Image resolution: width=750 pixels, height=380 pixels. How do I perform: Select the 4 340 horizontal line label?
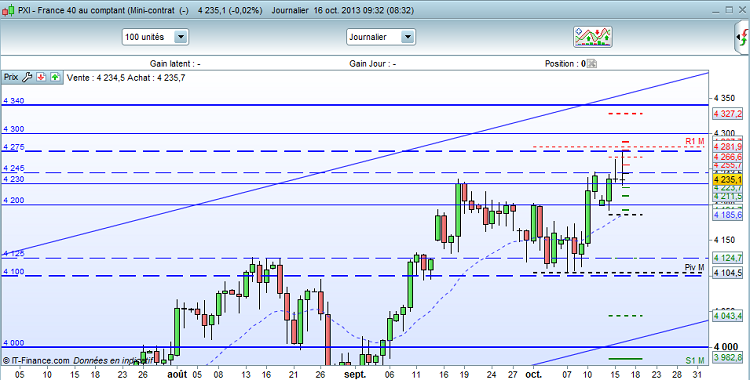13,101
